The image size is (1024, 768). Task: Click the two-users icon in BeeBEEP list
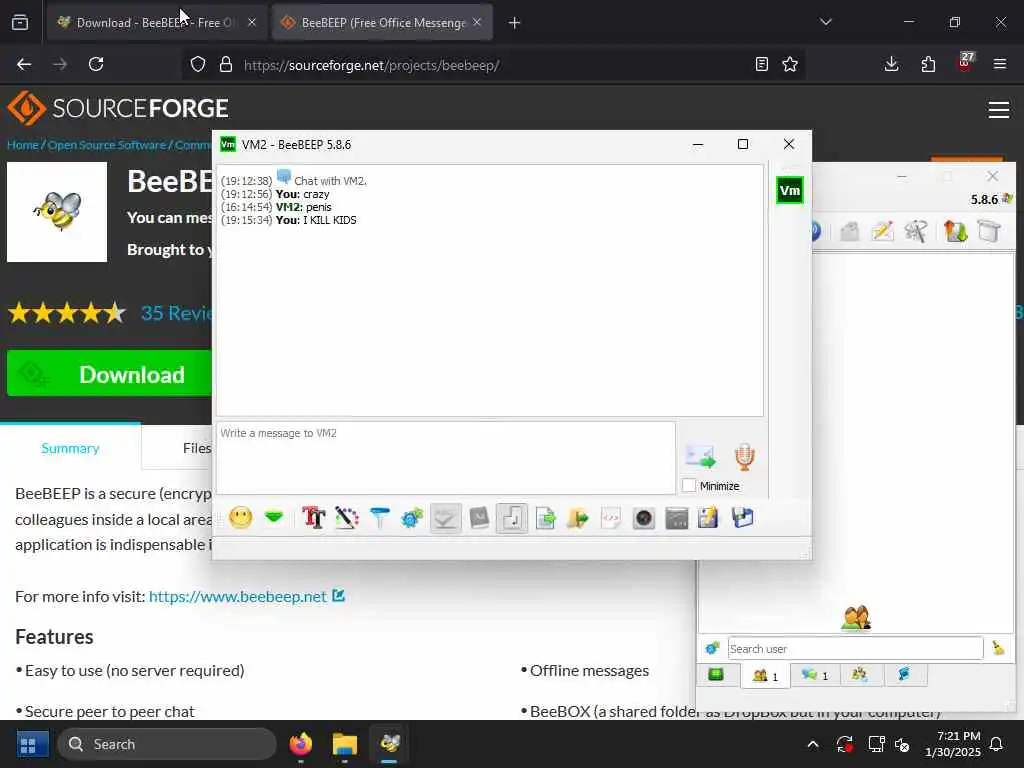[x=856, y=618]
